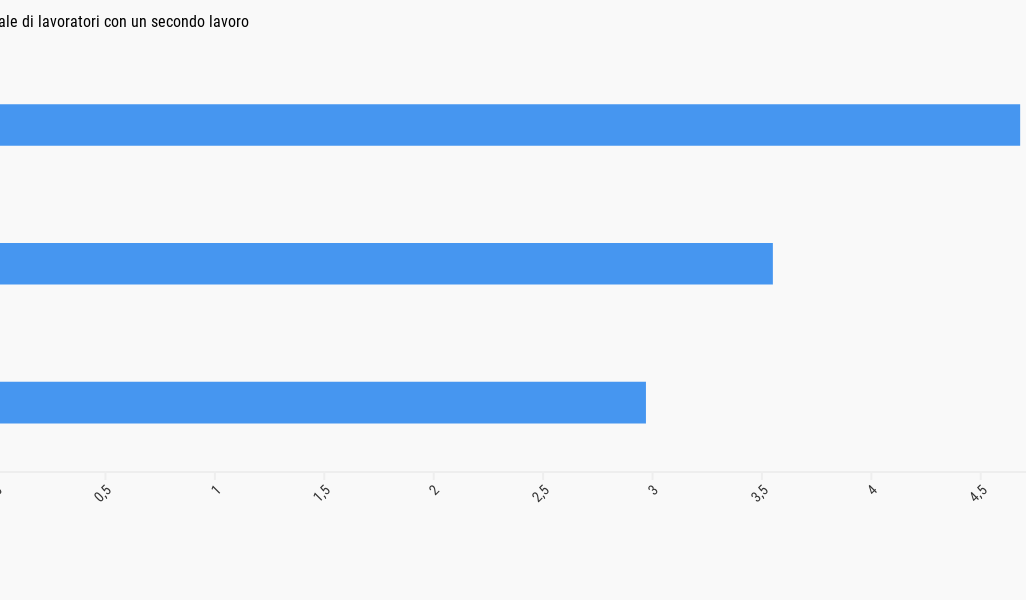
Task: Click the tick mark above the 4,5 label
Action: tap(981, 476)
